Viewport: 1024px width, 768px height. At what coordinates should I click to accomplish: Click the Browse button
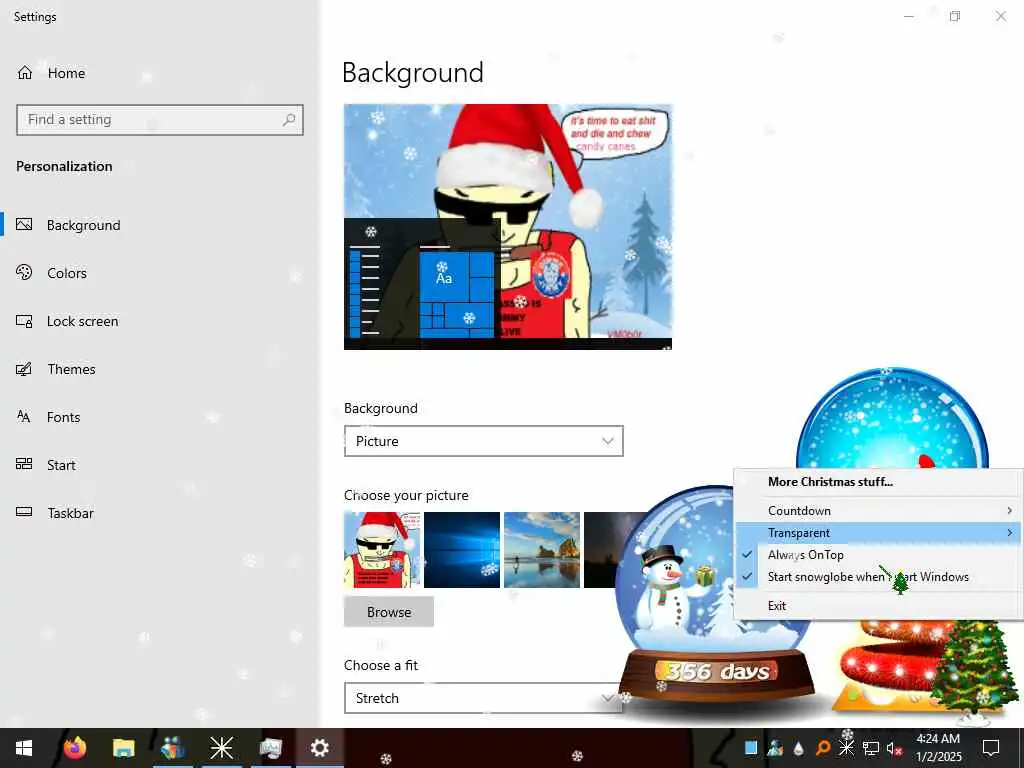[389, 612]
